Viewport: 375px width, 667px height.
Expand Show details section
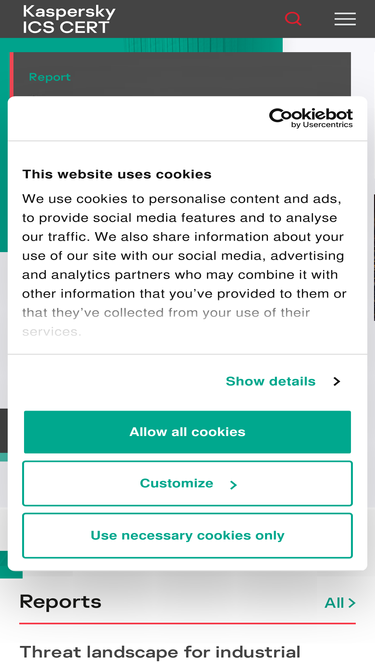point(283,381)
